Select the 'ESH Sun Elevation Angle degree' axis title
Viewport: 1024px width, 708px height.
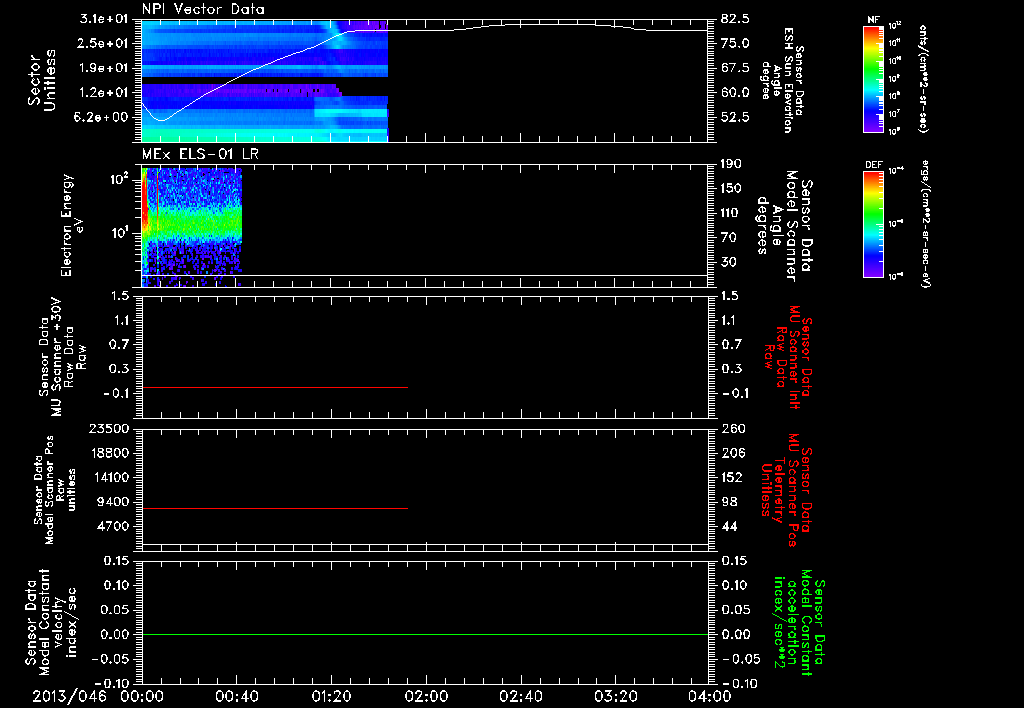tap(782, 80)
